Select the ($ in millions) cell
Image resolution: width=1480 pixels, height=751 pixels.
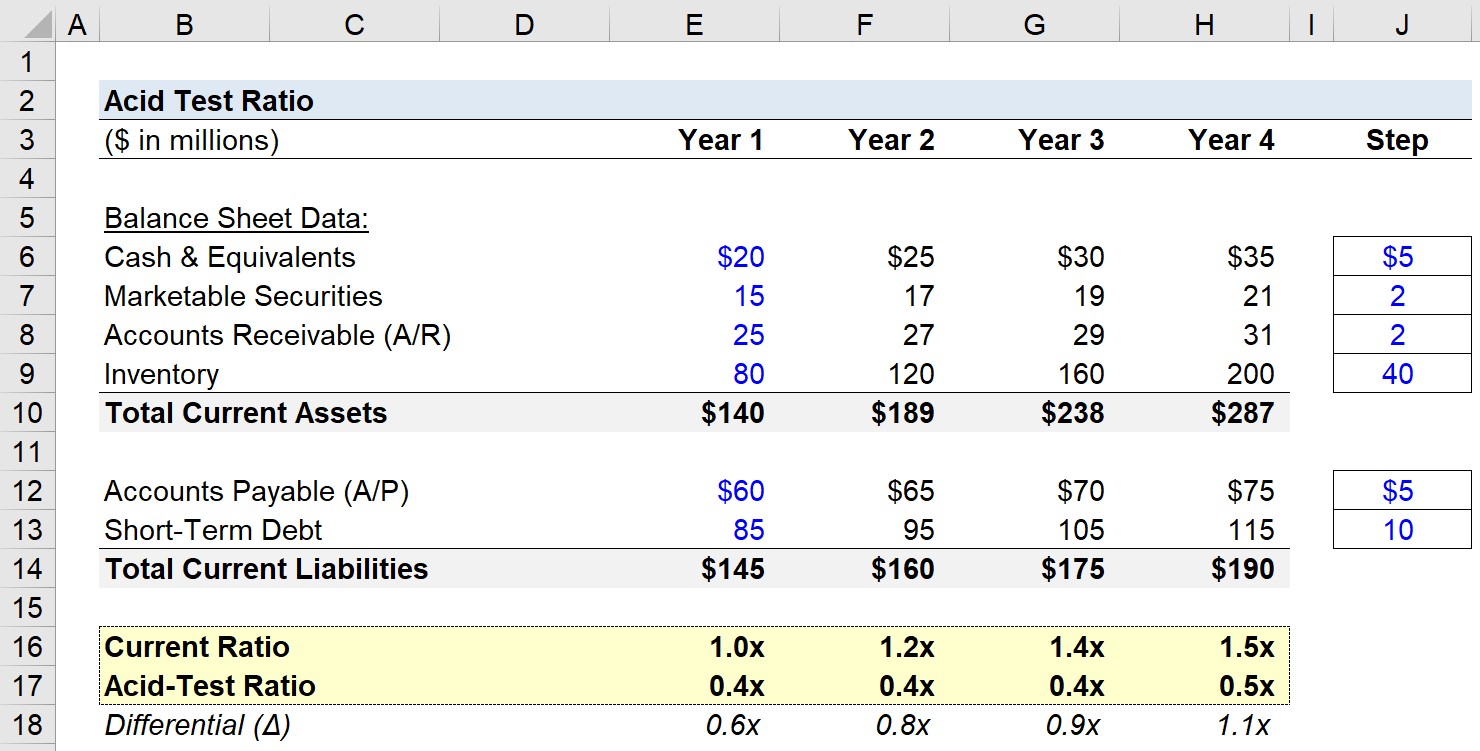coord(192,140)
